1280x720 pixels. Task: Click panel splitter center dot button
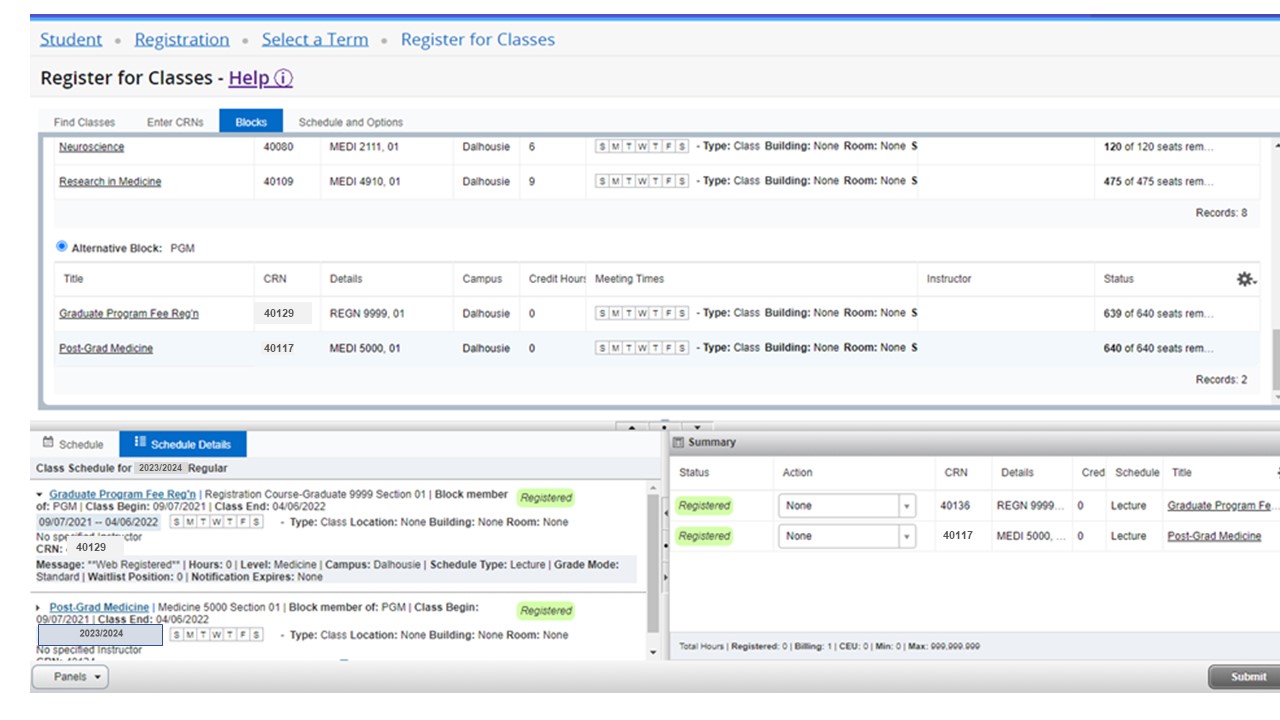[x=664, y=426]
